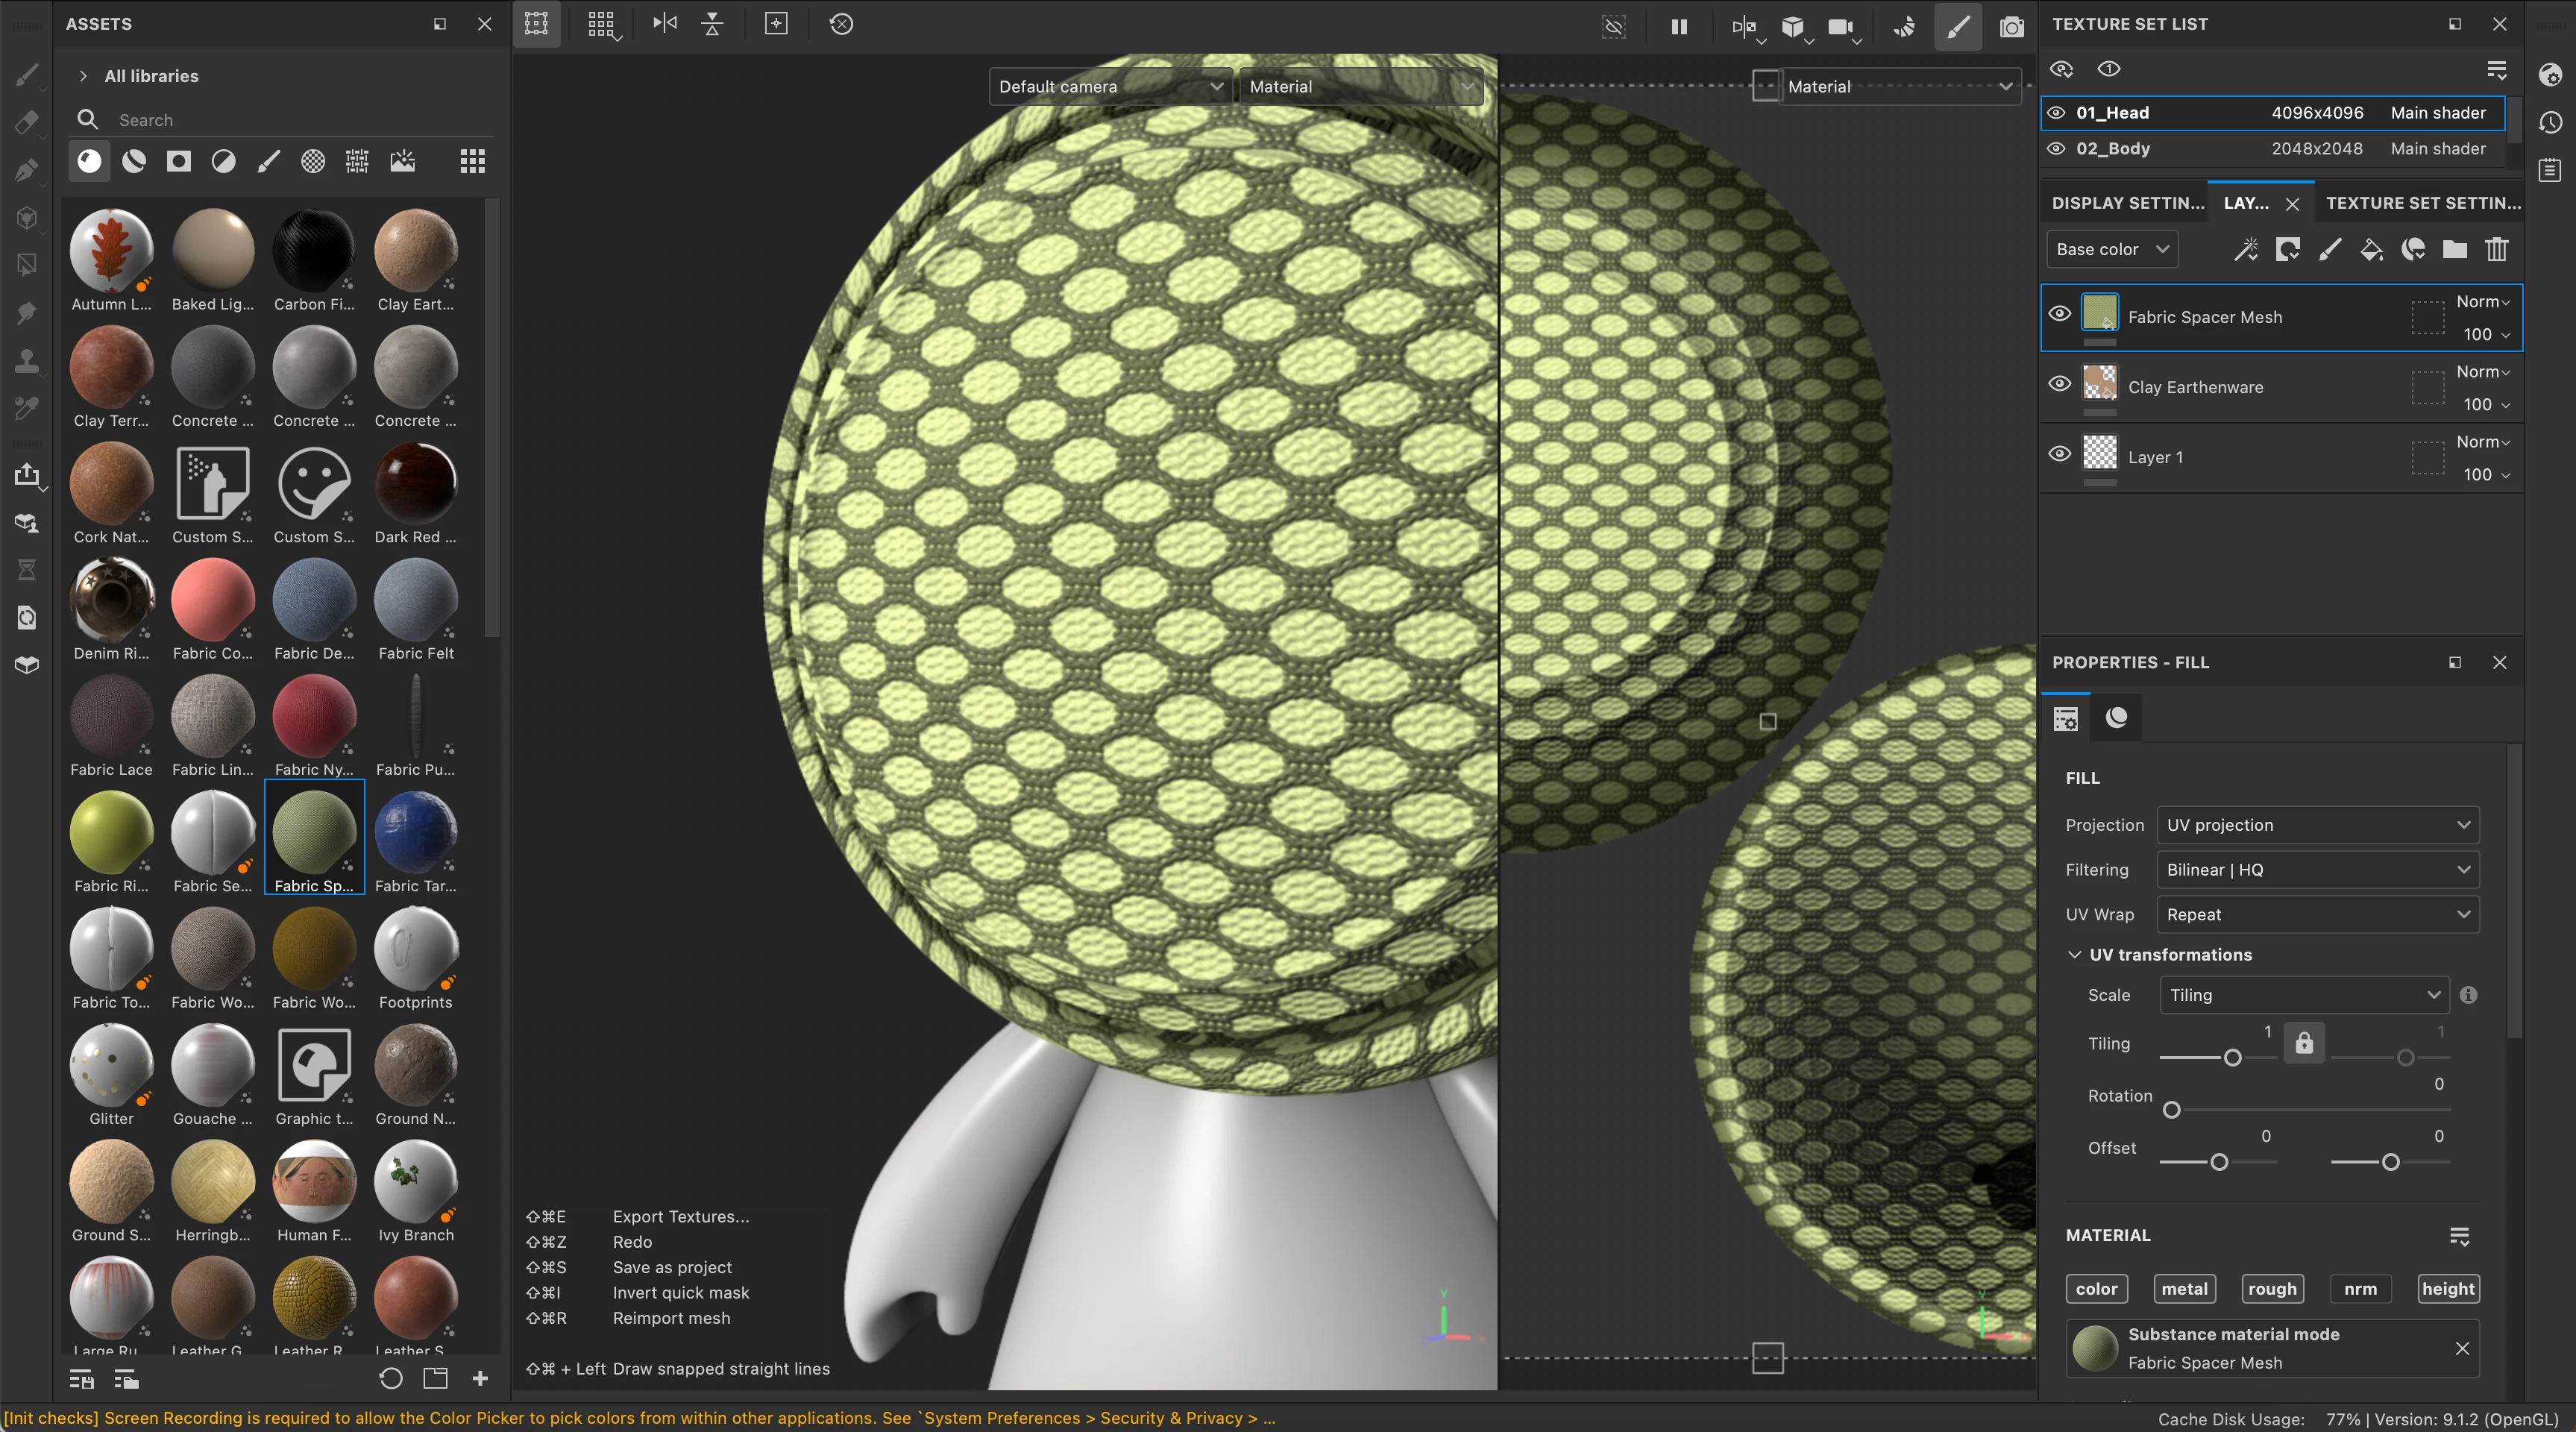Click the Add folder icon in layers
2576x1432 pixels.
(x=2454, y=249)
